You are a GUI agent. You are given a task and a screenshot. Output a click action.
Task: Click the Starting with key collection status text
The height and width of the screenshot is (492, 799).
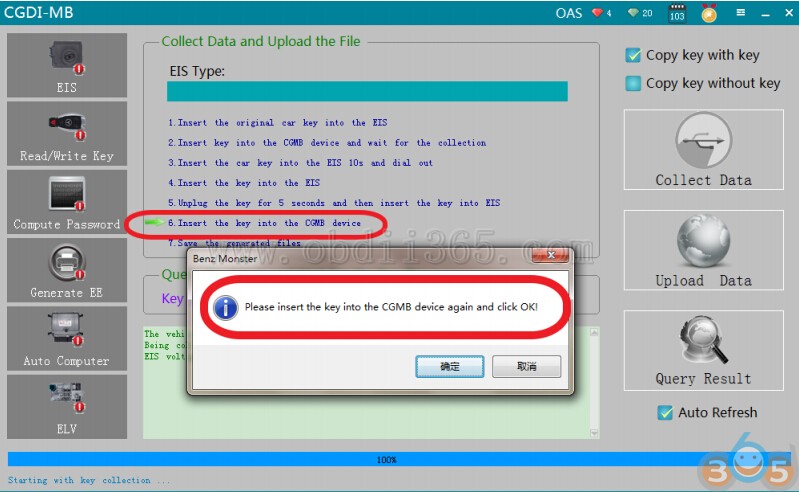[x=89, y=480]
